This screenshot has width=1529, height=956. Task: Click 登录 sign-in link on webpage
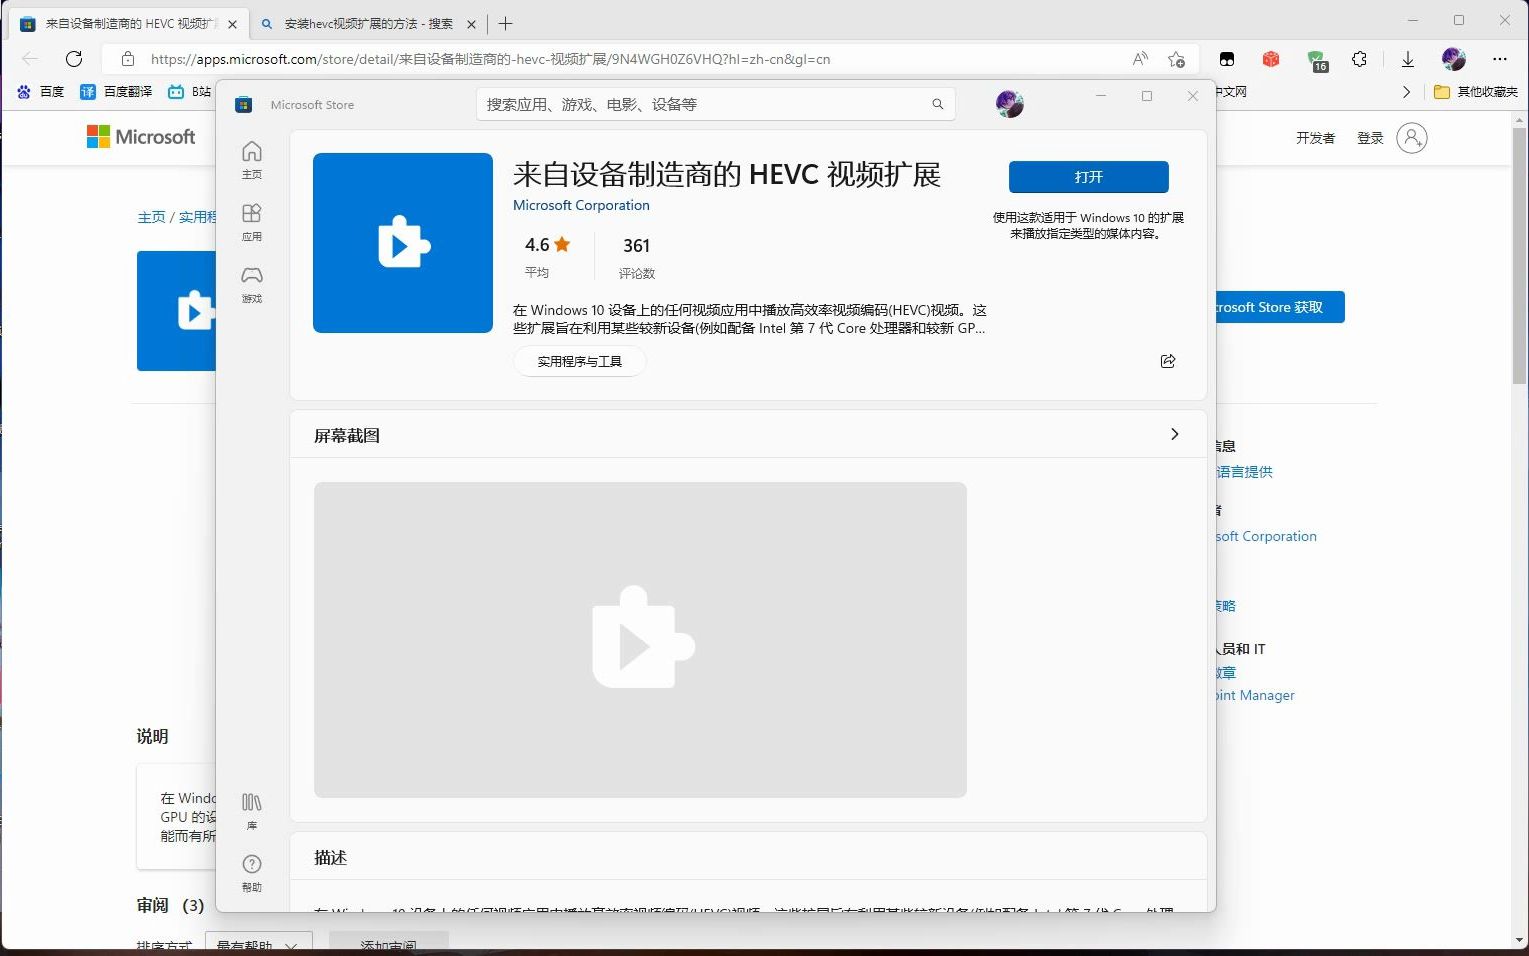tap(1370, 138)
